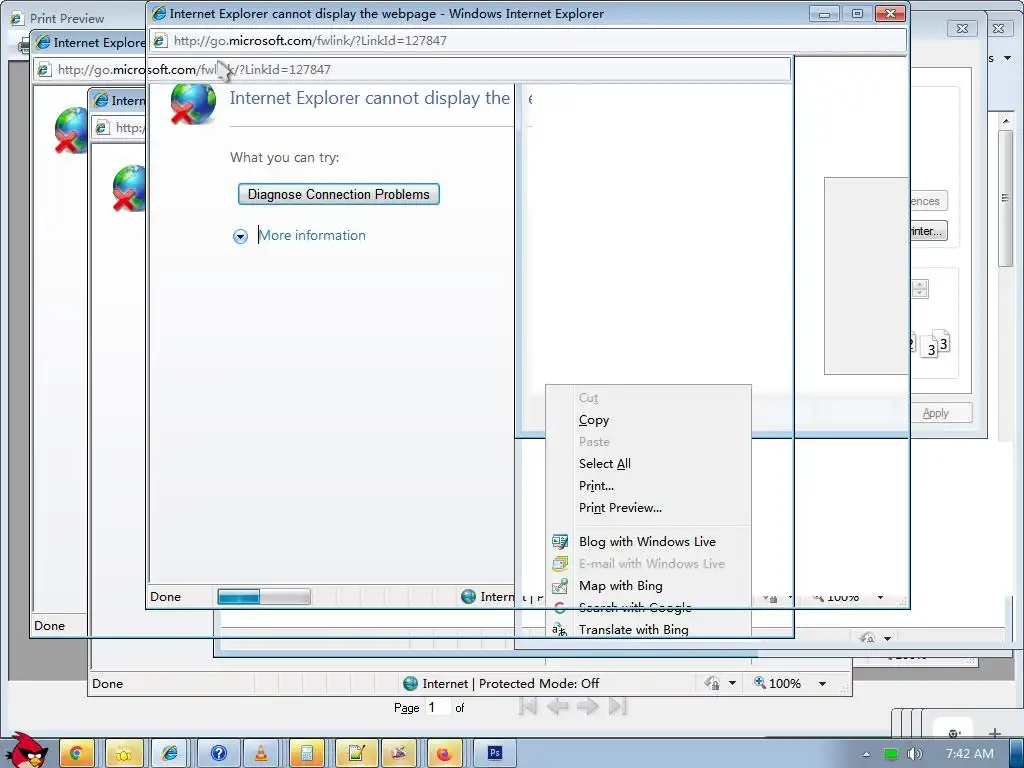Open Photoshop from the taskbar
The height and width of the screenshot is (768, 1024).
point(494,754)
